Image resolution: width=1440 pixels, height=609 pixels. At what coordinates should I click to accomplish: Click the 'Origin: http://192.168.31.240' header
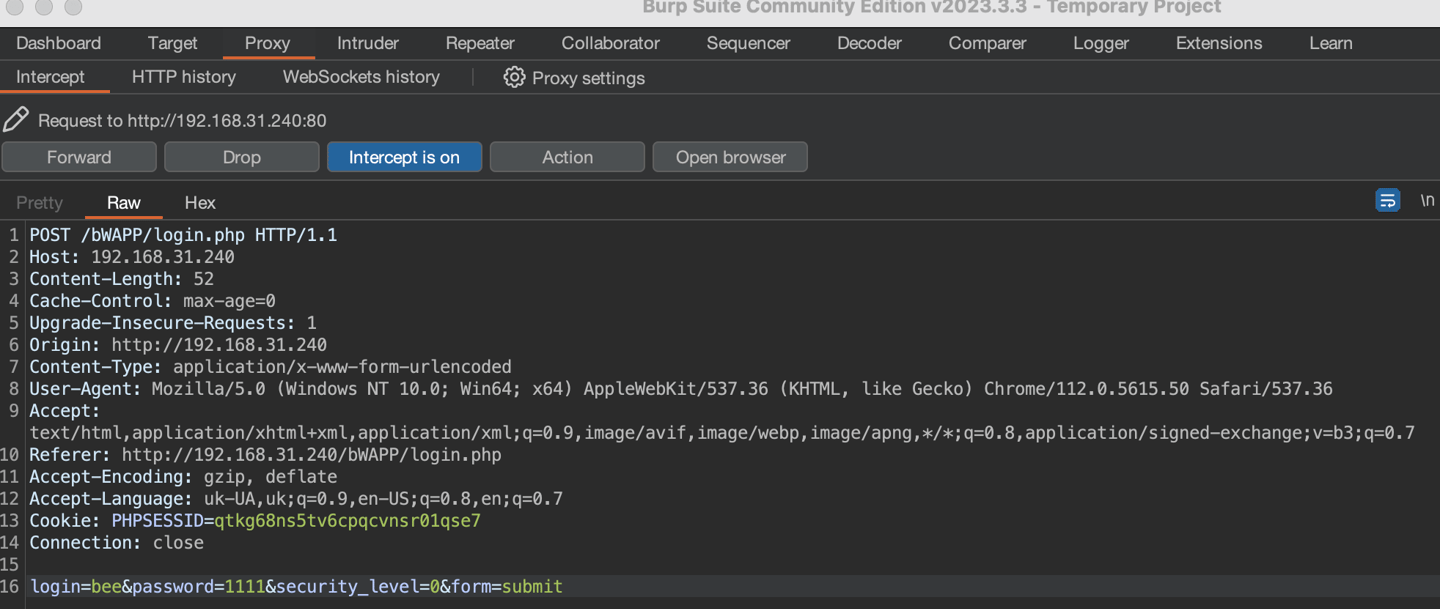[178, 345]
